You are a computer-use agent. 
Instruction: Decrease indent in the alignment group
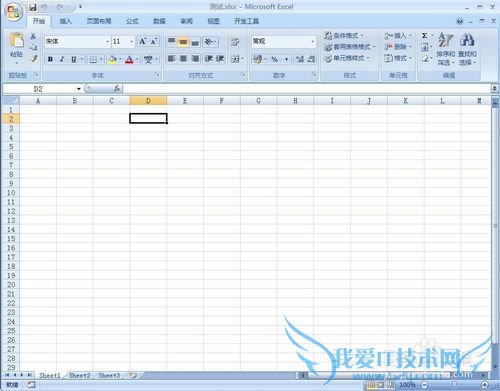point(209,59)
